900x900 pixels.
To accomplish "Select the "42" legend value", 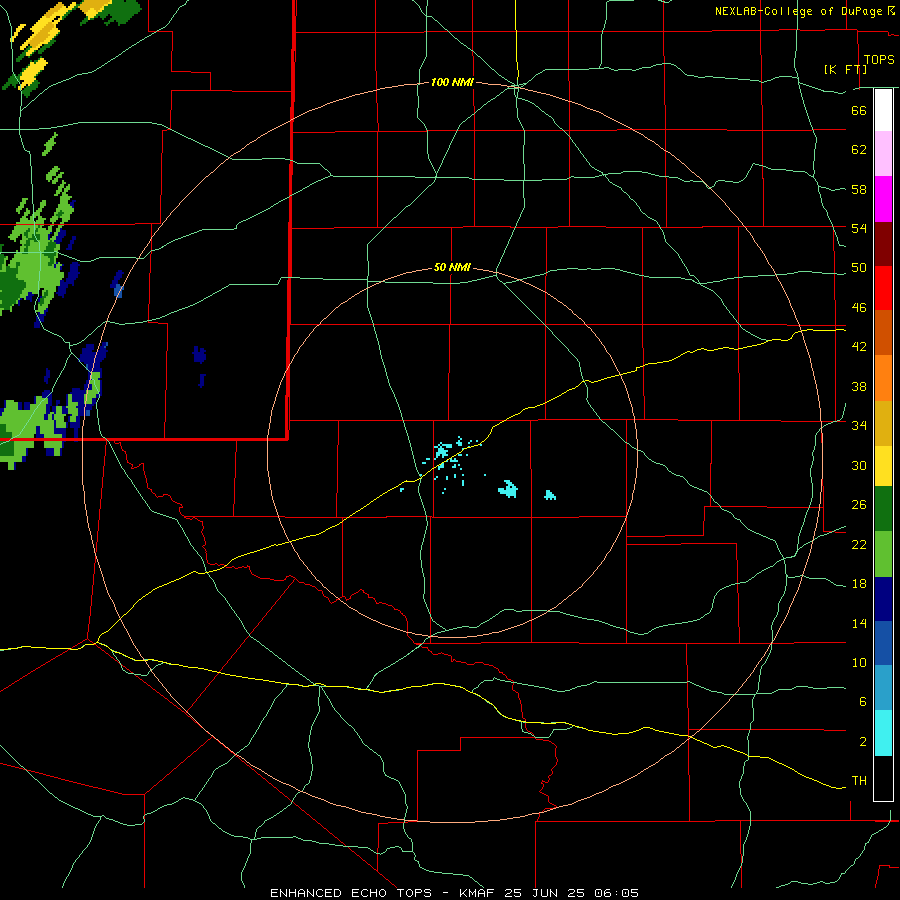I will (859, 347).
